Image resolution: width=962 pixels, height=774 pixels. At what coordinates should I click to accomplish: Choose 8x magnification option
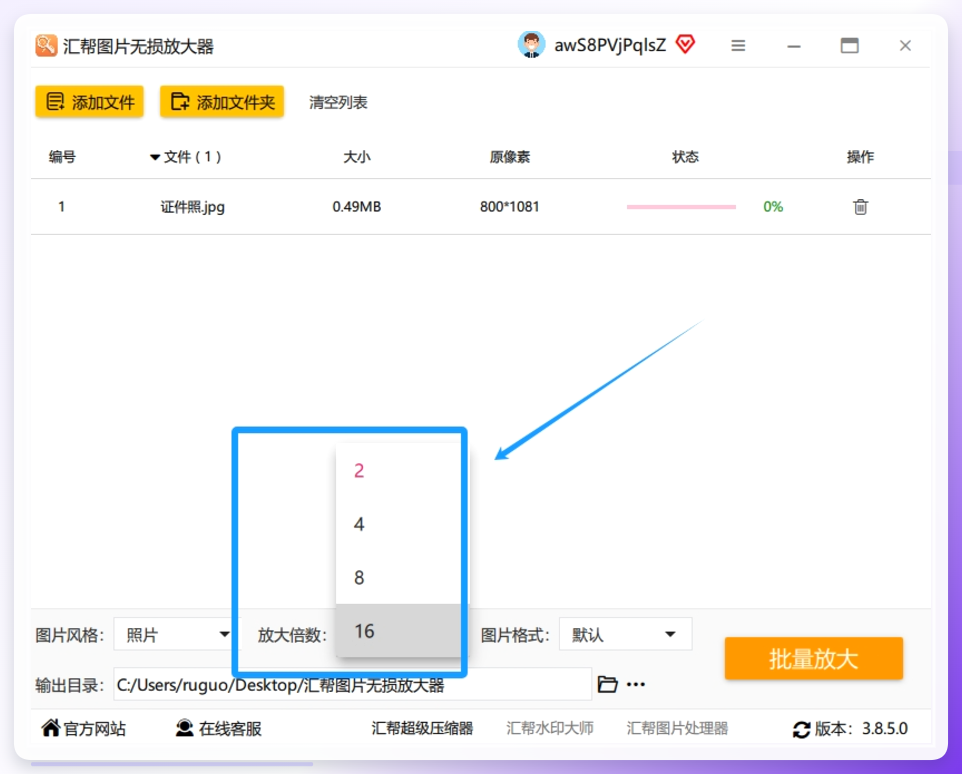point(398,577)
